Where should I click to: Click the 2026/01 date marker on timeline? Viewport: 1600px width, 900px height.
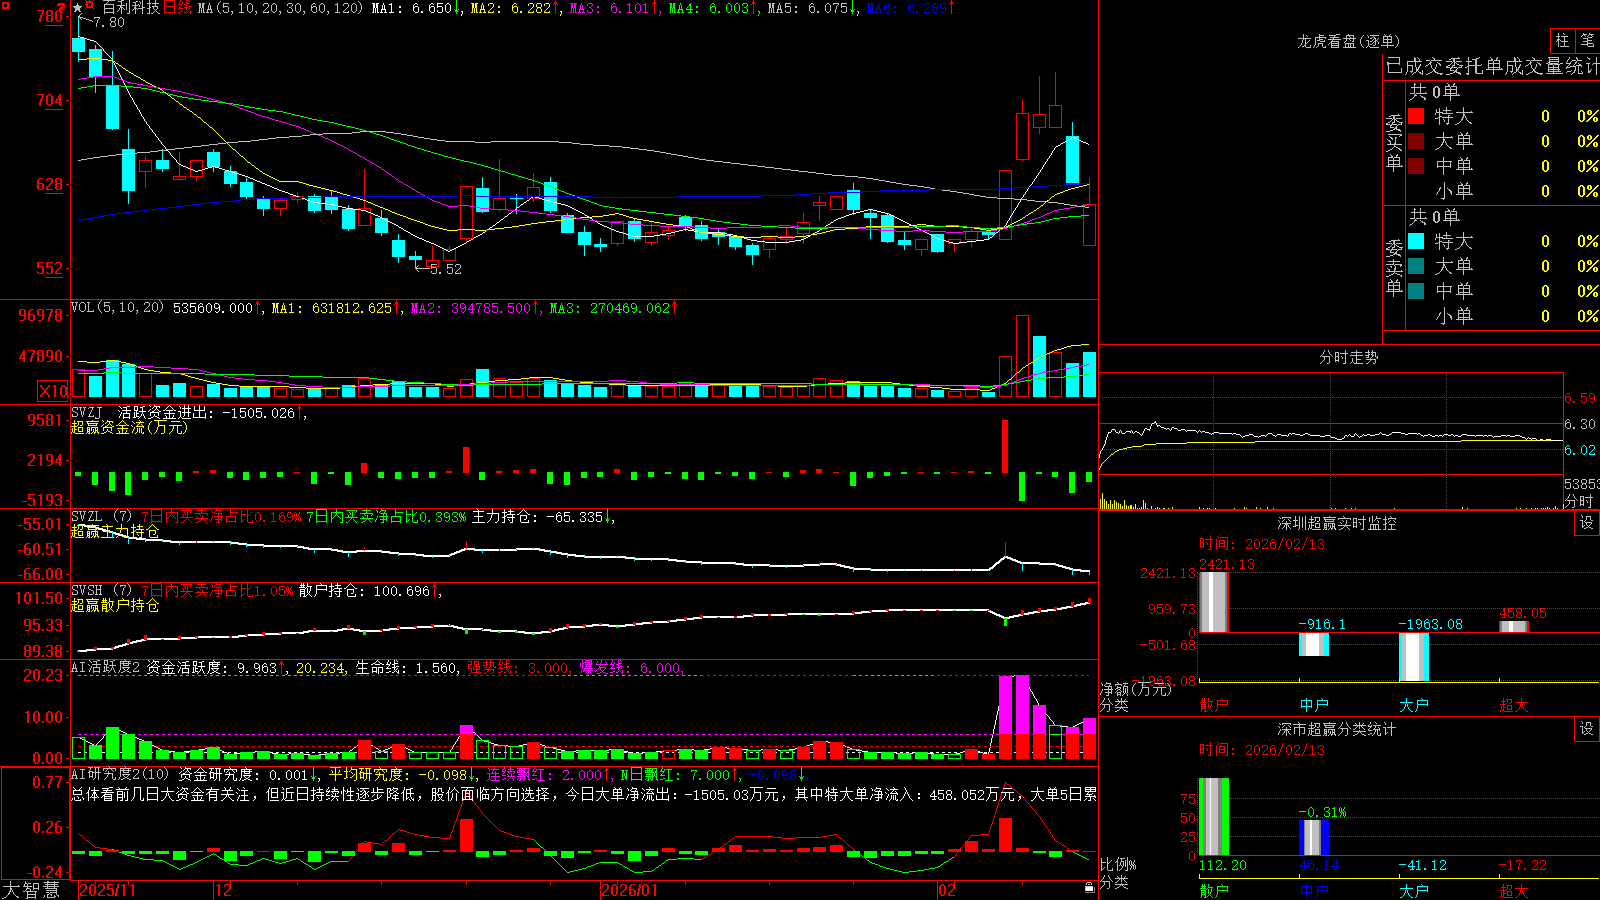[630, 890]
